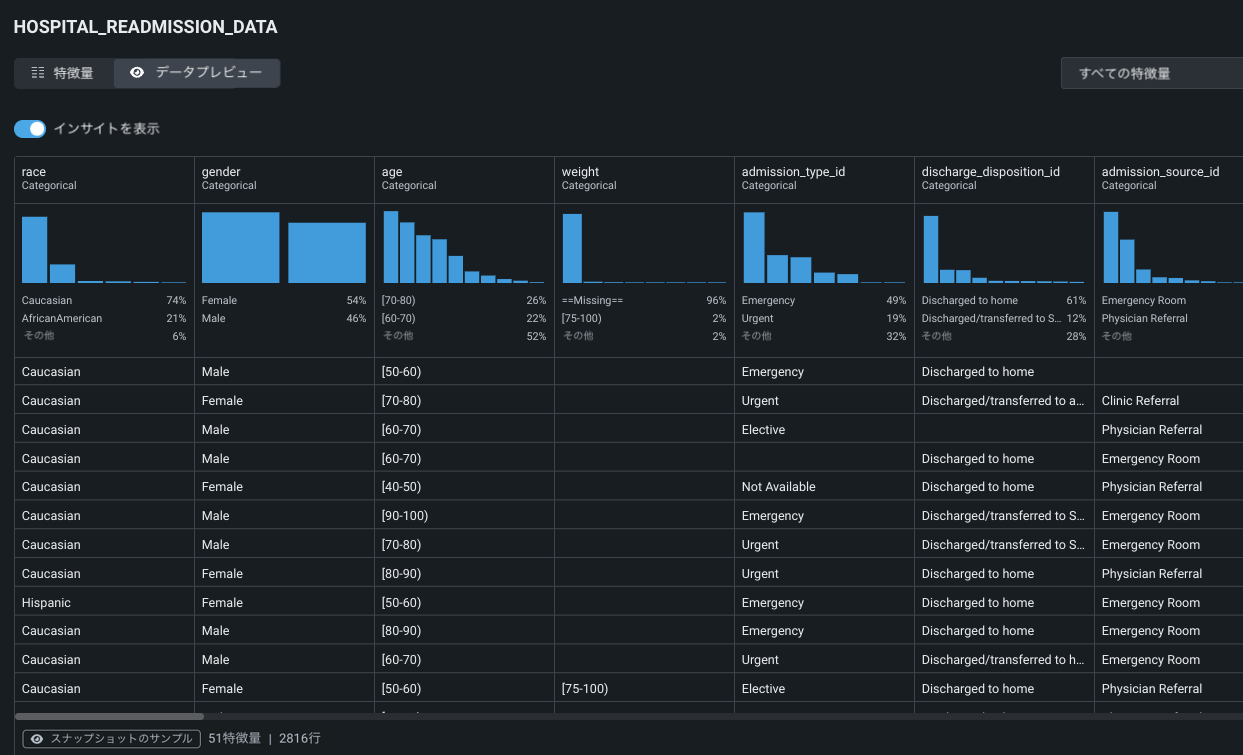Click the スナップショットのサンプル button
The image size is (1243, 755).
tap(111, 738)
